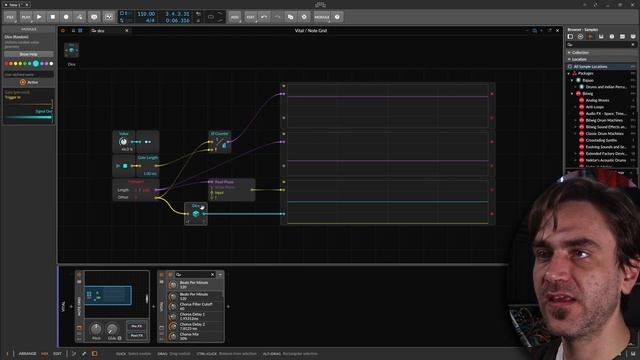
Task: Click the Pitch knob on Note Grid
Action: coord(96,329)
